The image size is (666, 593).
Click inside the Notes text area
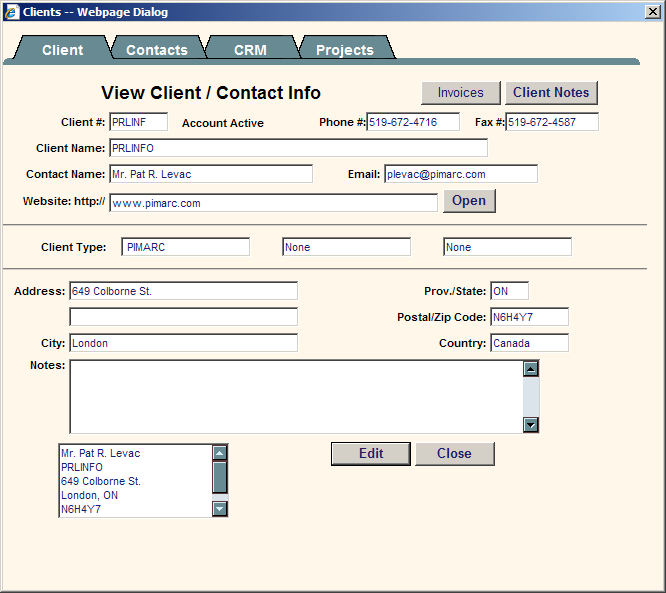point(296,397)
